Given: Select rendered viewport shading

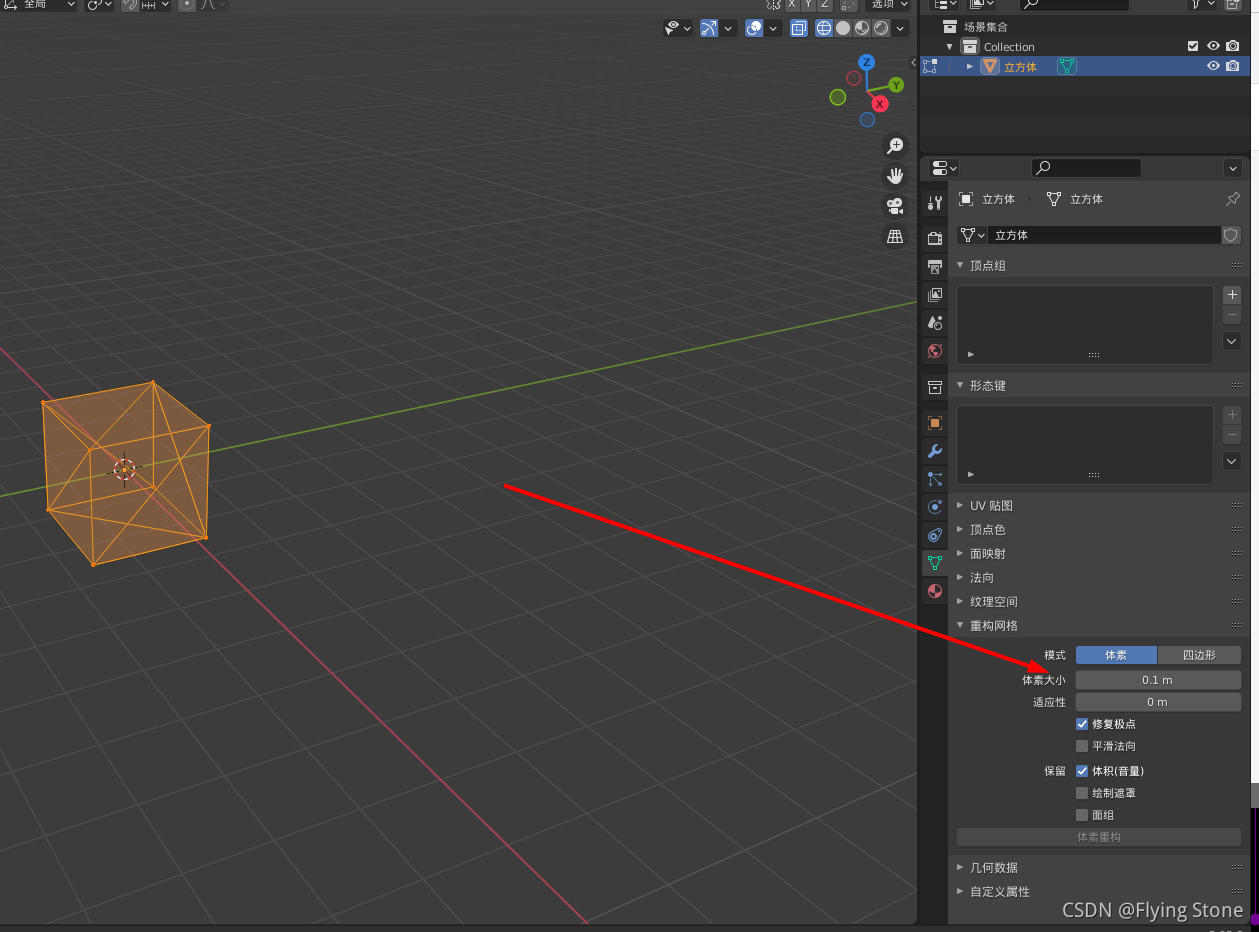Looking at the screenshot, I should click(x=881, y=28).
